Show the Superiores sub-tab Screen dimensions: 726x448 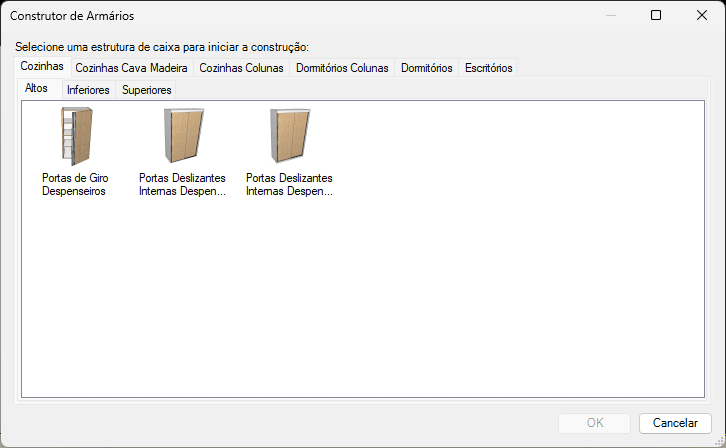tap(146, 90)
